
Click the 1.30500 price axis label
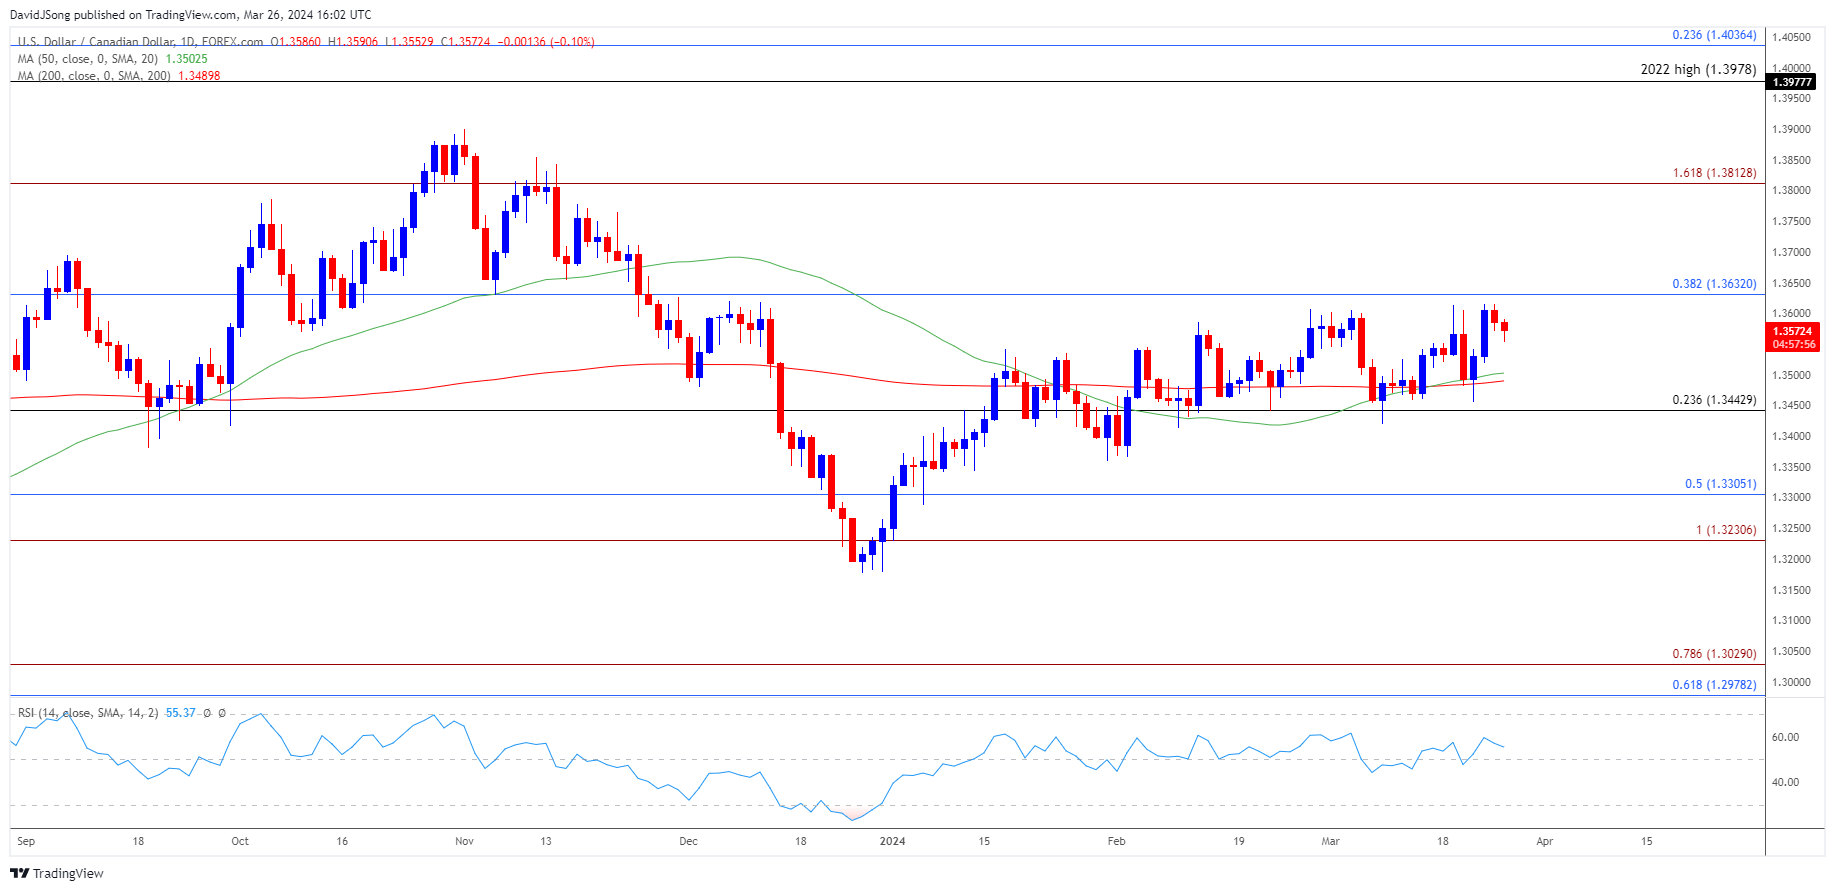1791,651
